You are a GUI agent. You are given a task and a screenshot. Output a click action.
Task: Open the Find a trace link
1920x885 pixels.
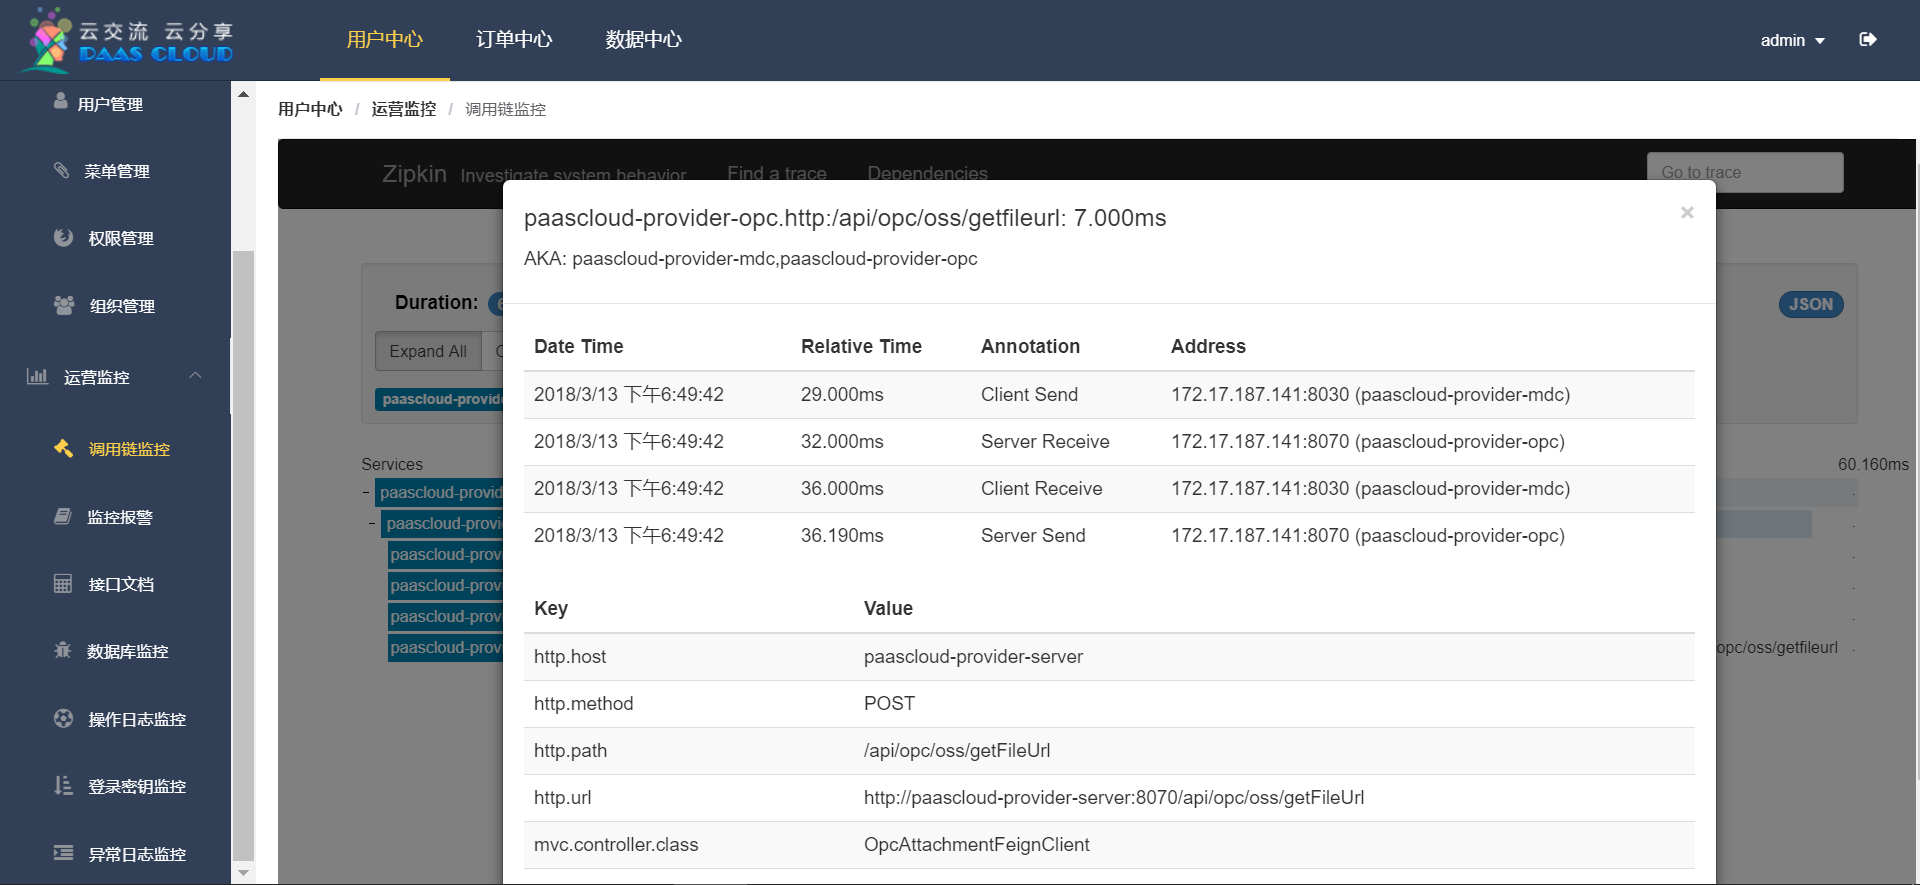pyautogui.click(x=776, y=174)
